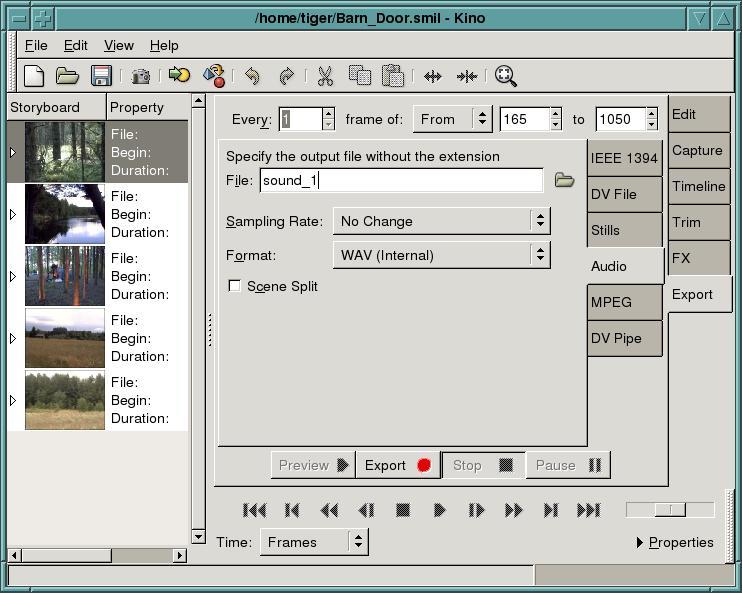This screenshot has width=742, height=593.
Task: Browse for output file with folder icon
Action: 565,180
